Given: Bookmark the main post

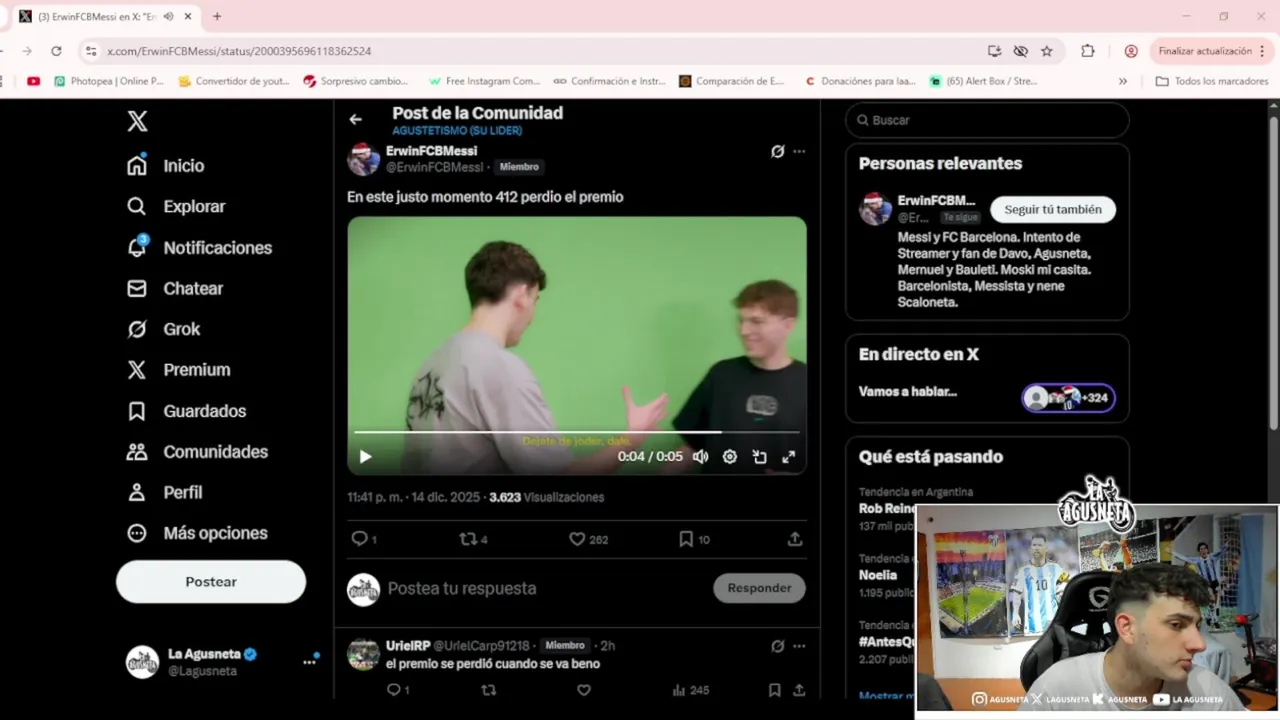Looking at the screenshot, I should (694, 539).
